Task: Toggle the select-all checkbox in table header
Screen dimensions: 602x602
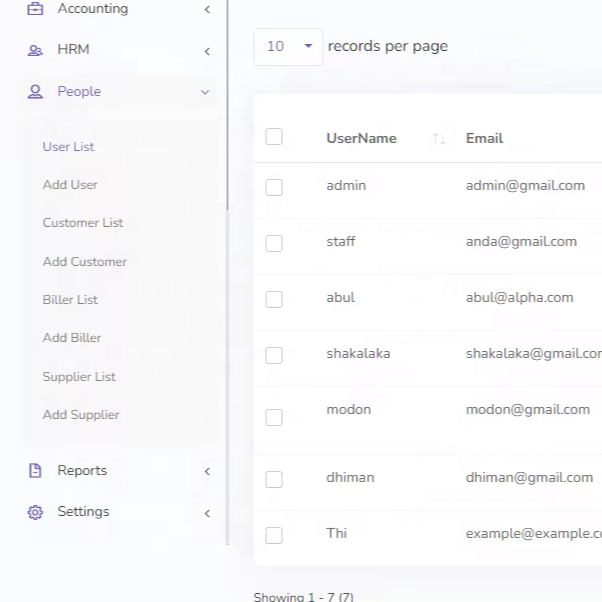Action: click(x=274, y=137)
